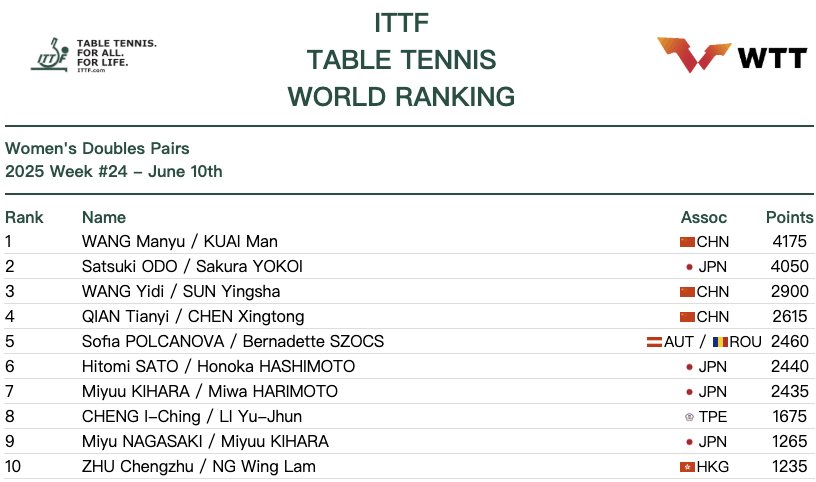This screenshot has height=482, width=816.
Task: Click the Name column header
Action: [104, 217]
